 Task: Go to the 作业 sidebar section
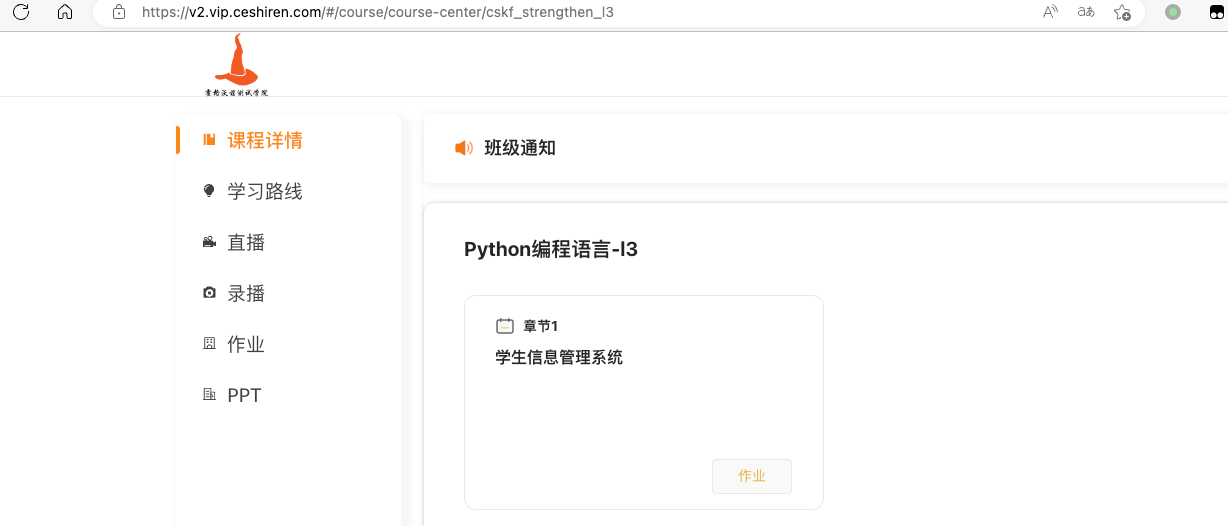pyautogui.click(x=246, y=344)
